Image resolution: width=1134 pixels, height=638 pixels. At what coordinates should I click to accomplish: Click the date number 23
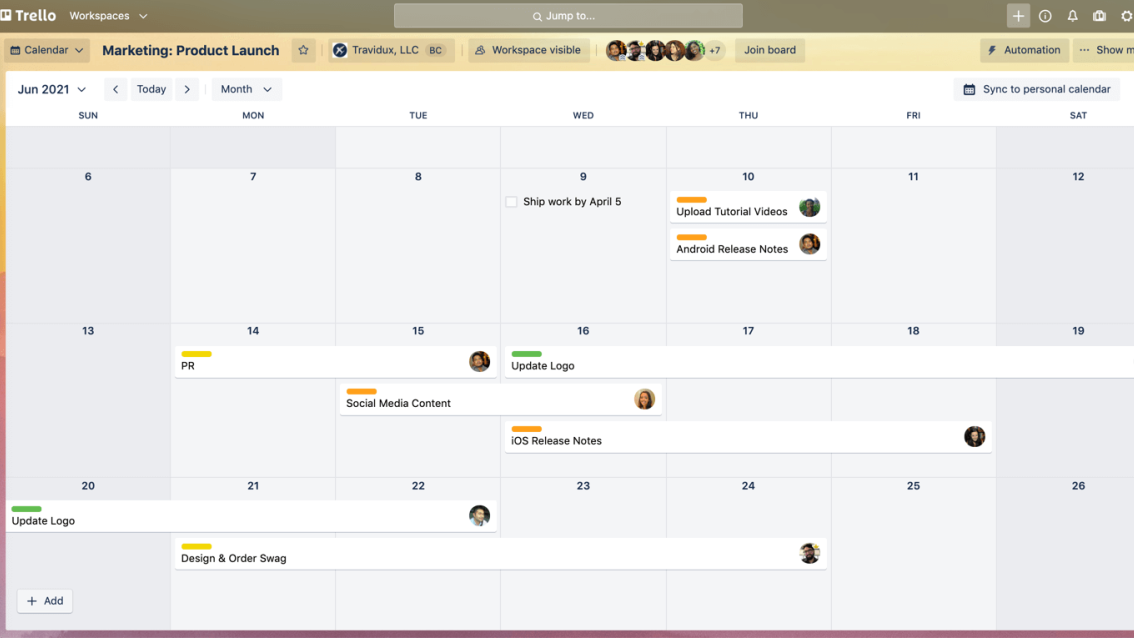coord(583,486)
